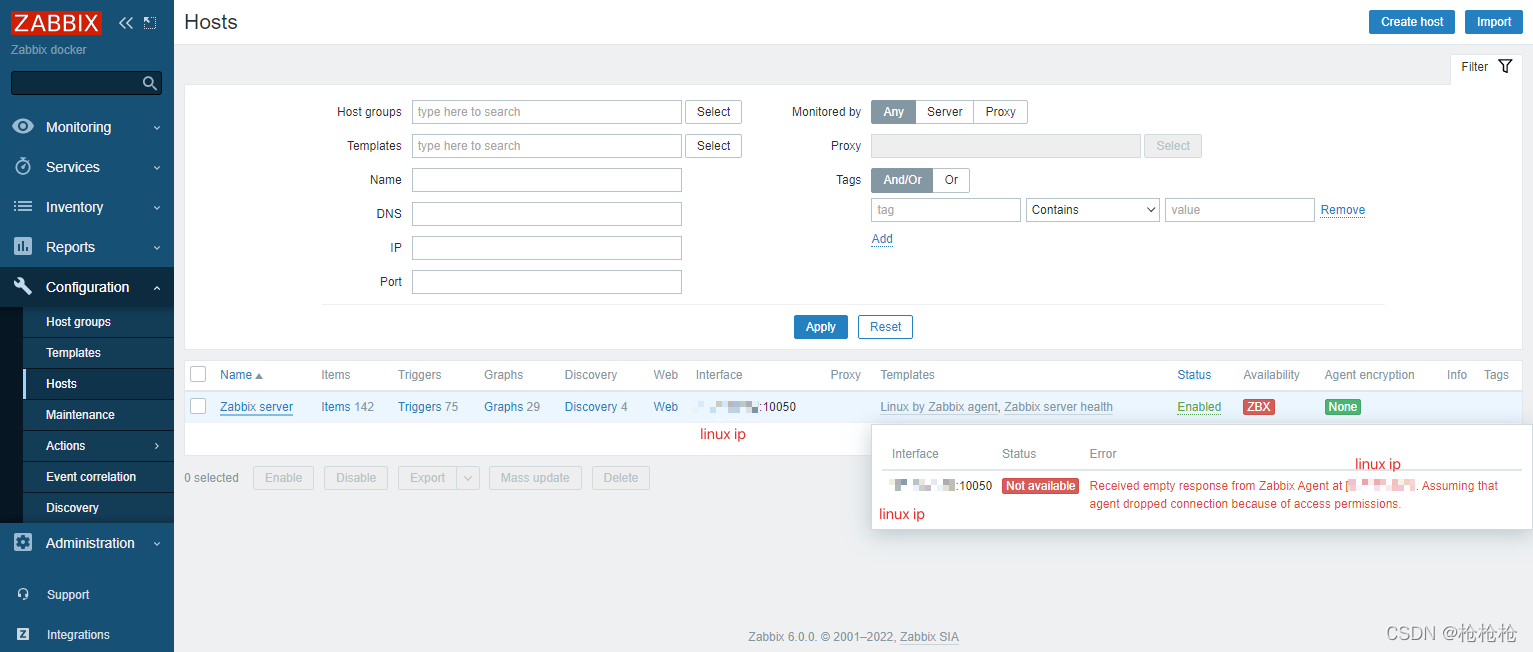
Task: Click the search magnifier icon in the sidebar
Action: pos(149,83)
